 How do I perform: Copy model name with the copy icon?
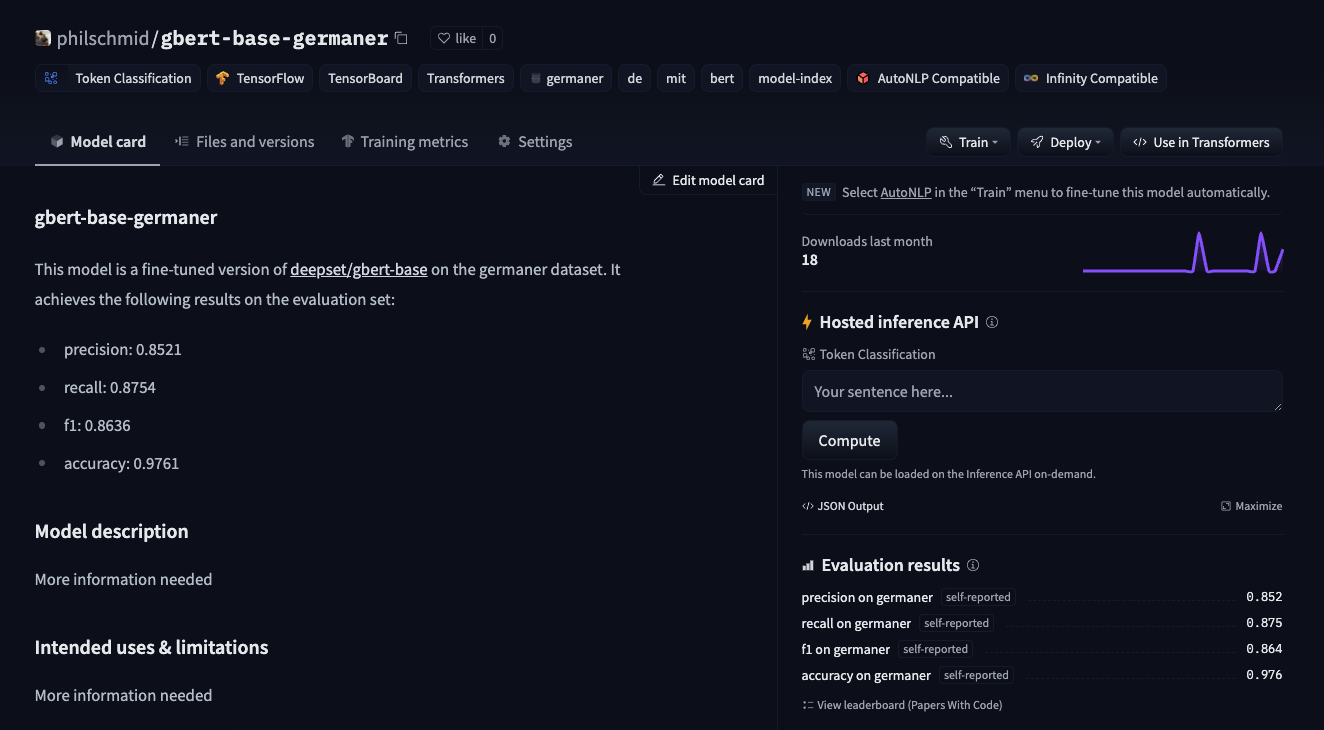(401, 38)
